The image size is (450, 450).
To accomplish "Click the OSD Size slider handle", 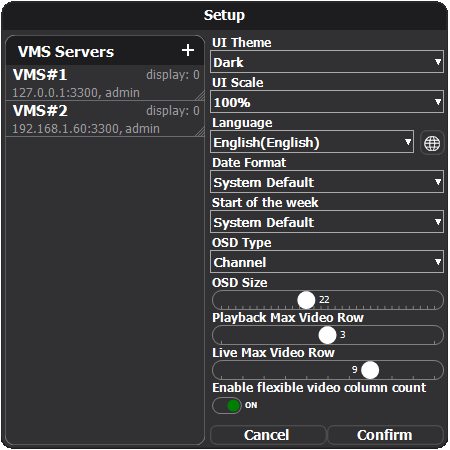I will tap(306, 300).
